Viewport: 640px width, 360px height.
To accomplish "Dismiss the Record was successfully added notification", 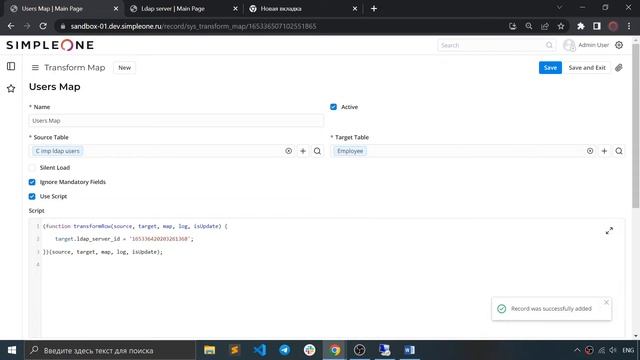I will click(606, 302).
